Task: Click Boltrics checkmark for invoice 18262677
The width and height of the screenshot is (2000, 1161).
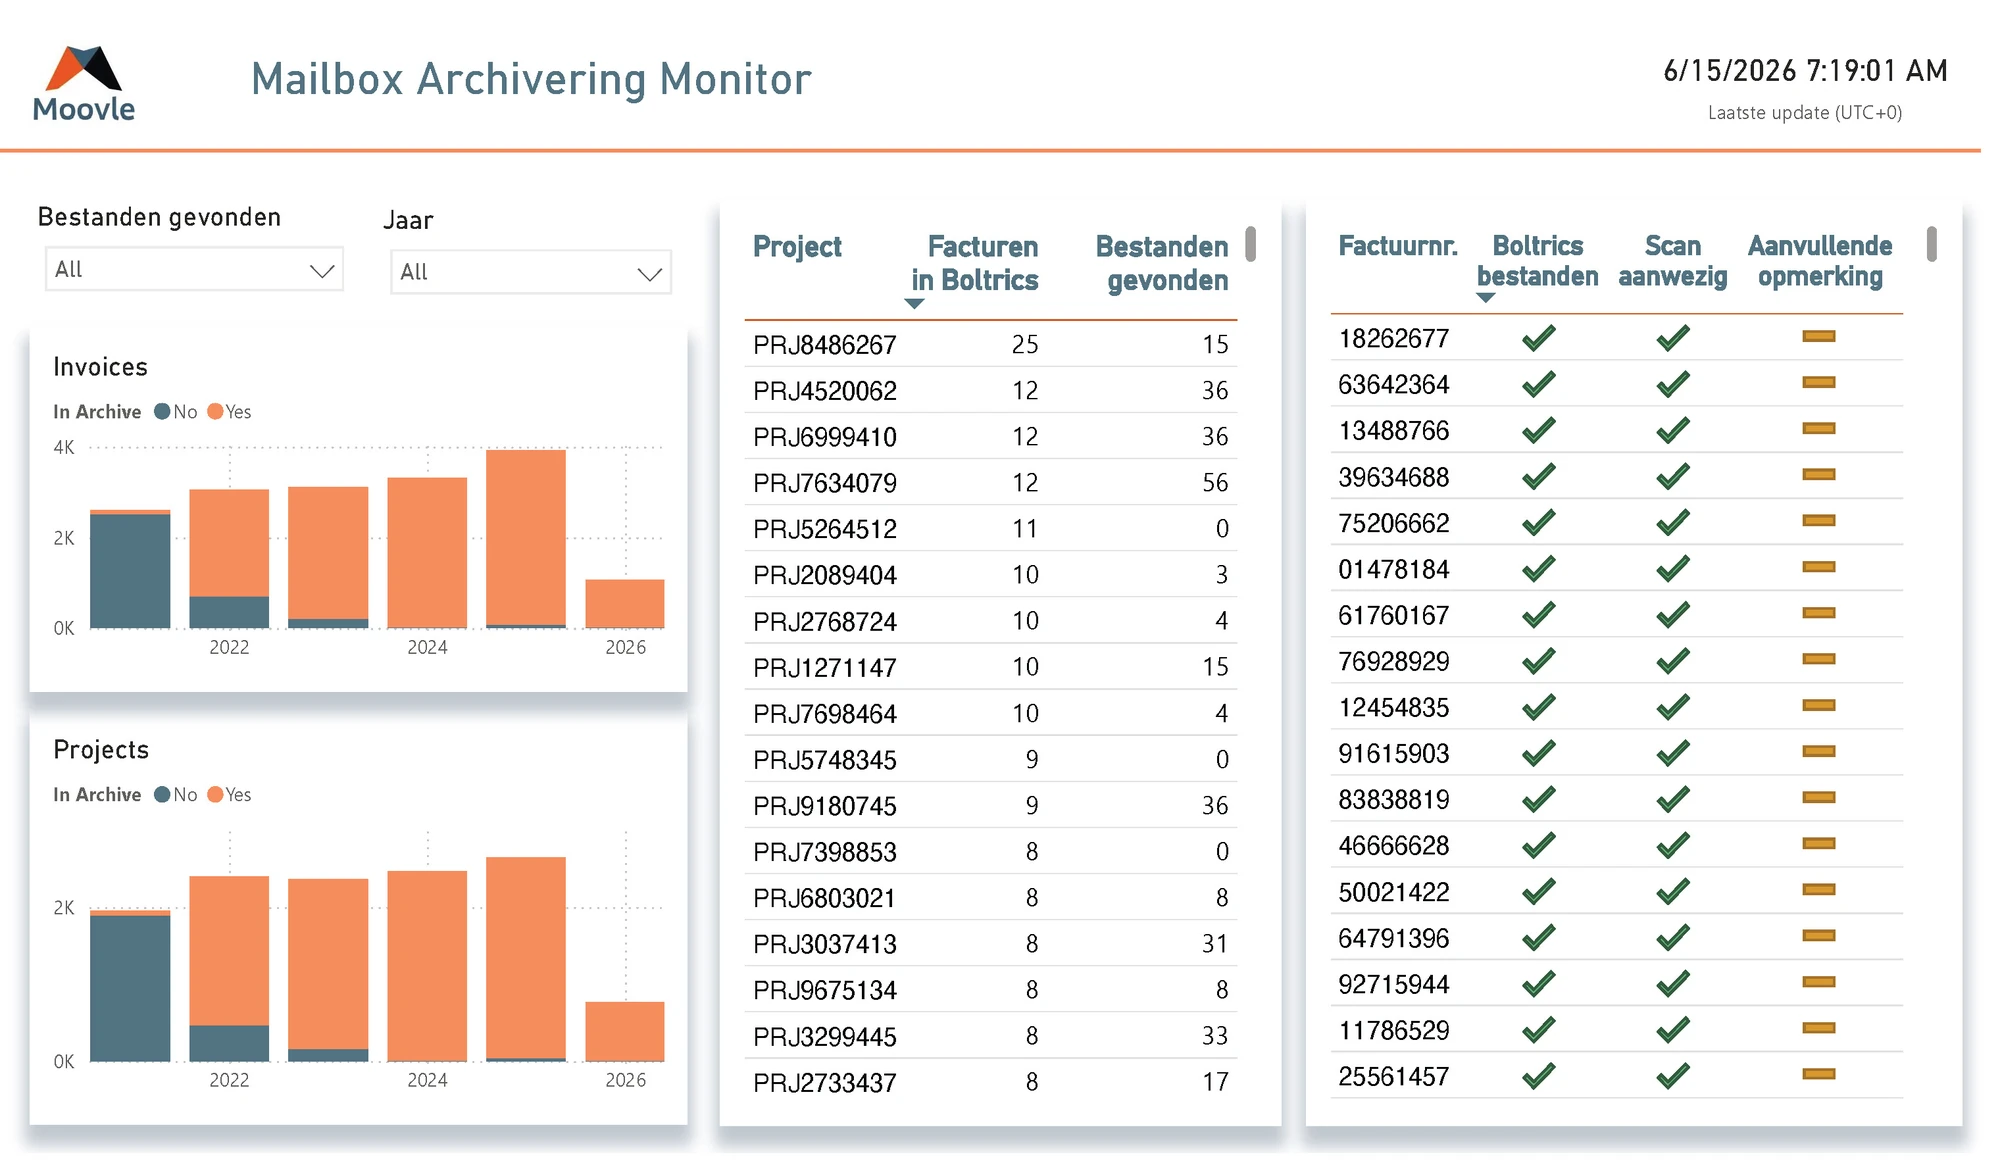Action: tap(1538, 338)
